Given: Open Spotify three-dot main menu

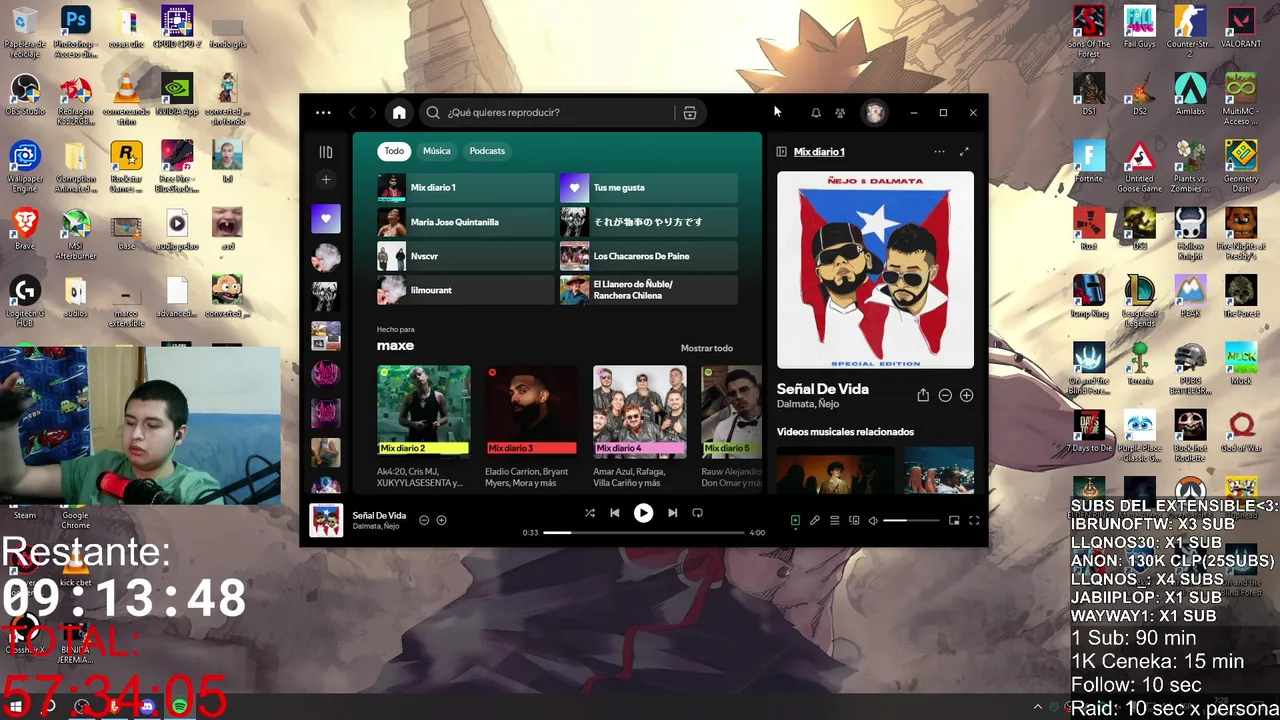Looking at the screenshot, I should 323,113.
